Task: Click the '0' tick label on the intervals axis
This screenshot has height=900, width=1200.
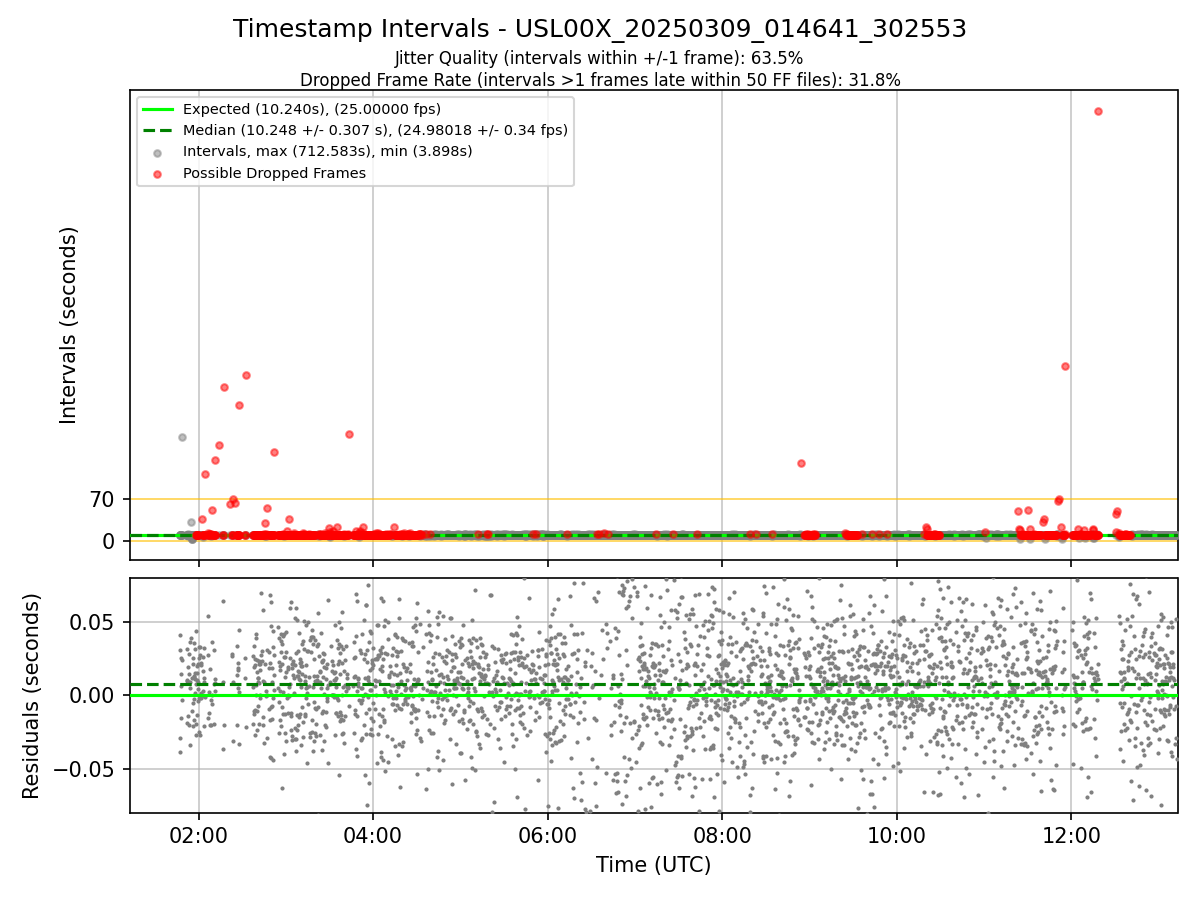Action: (111, 541)
